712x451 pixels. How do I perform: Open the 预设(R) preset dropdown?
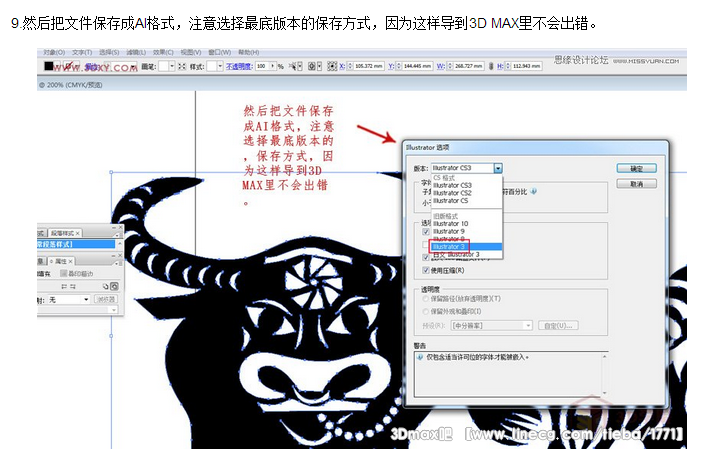491,326
